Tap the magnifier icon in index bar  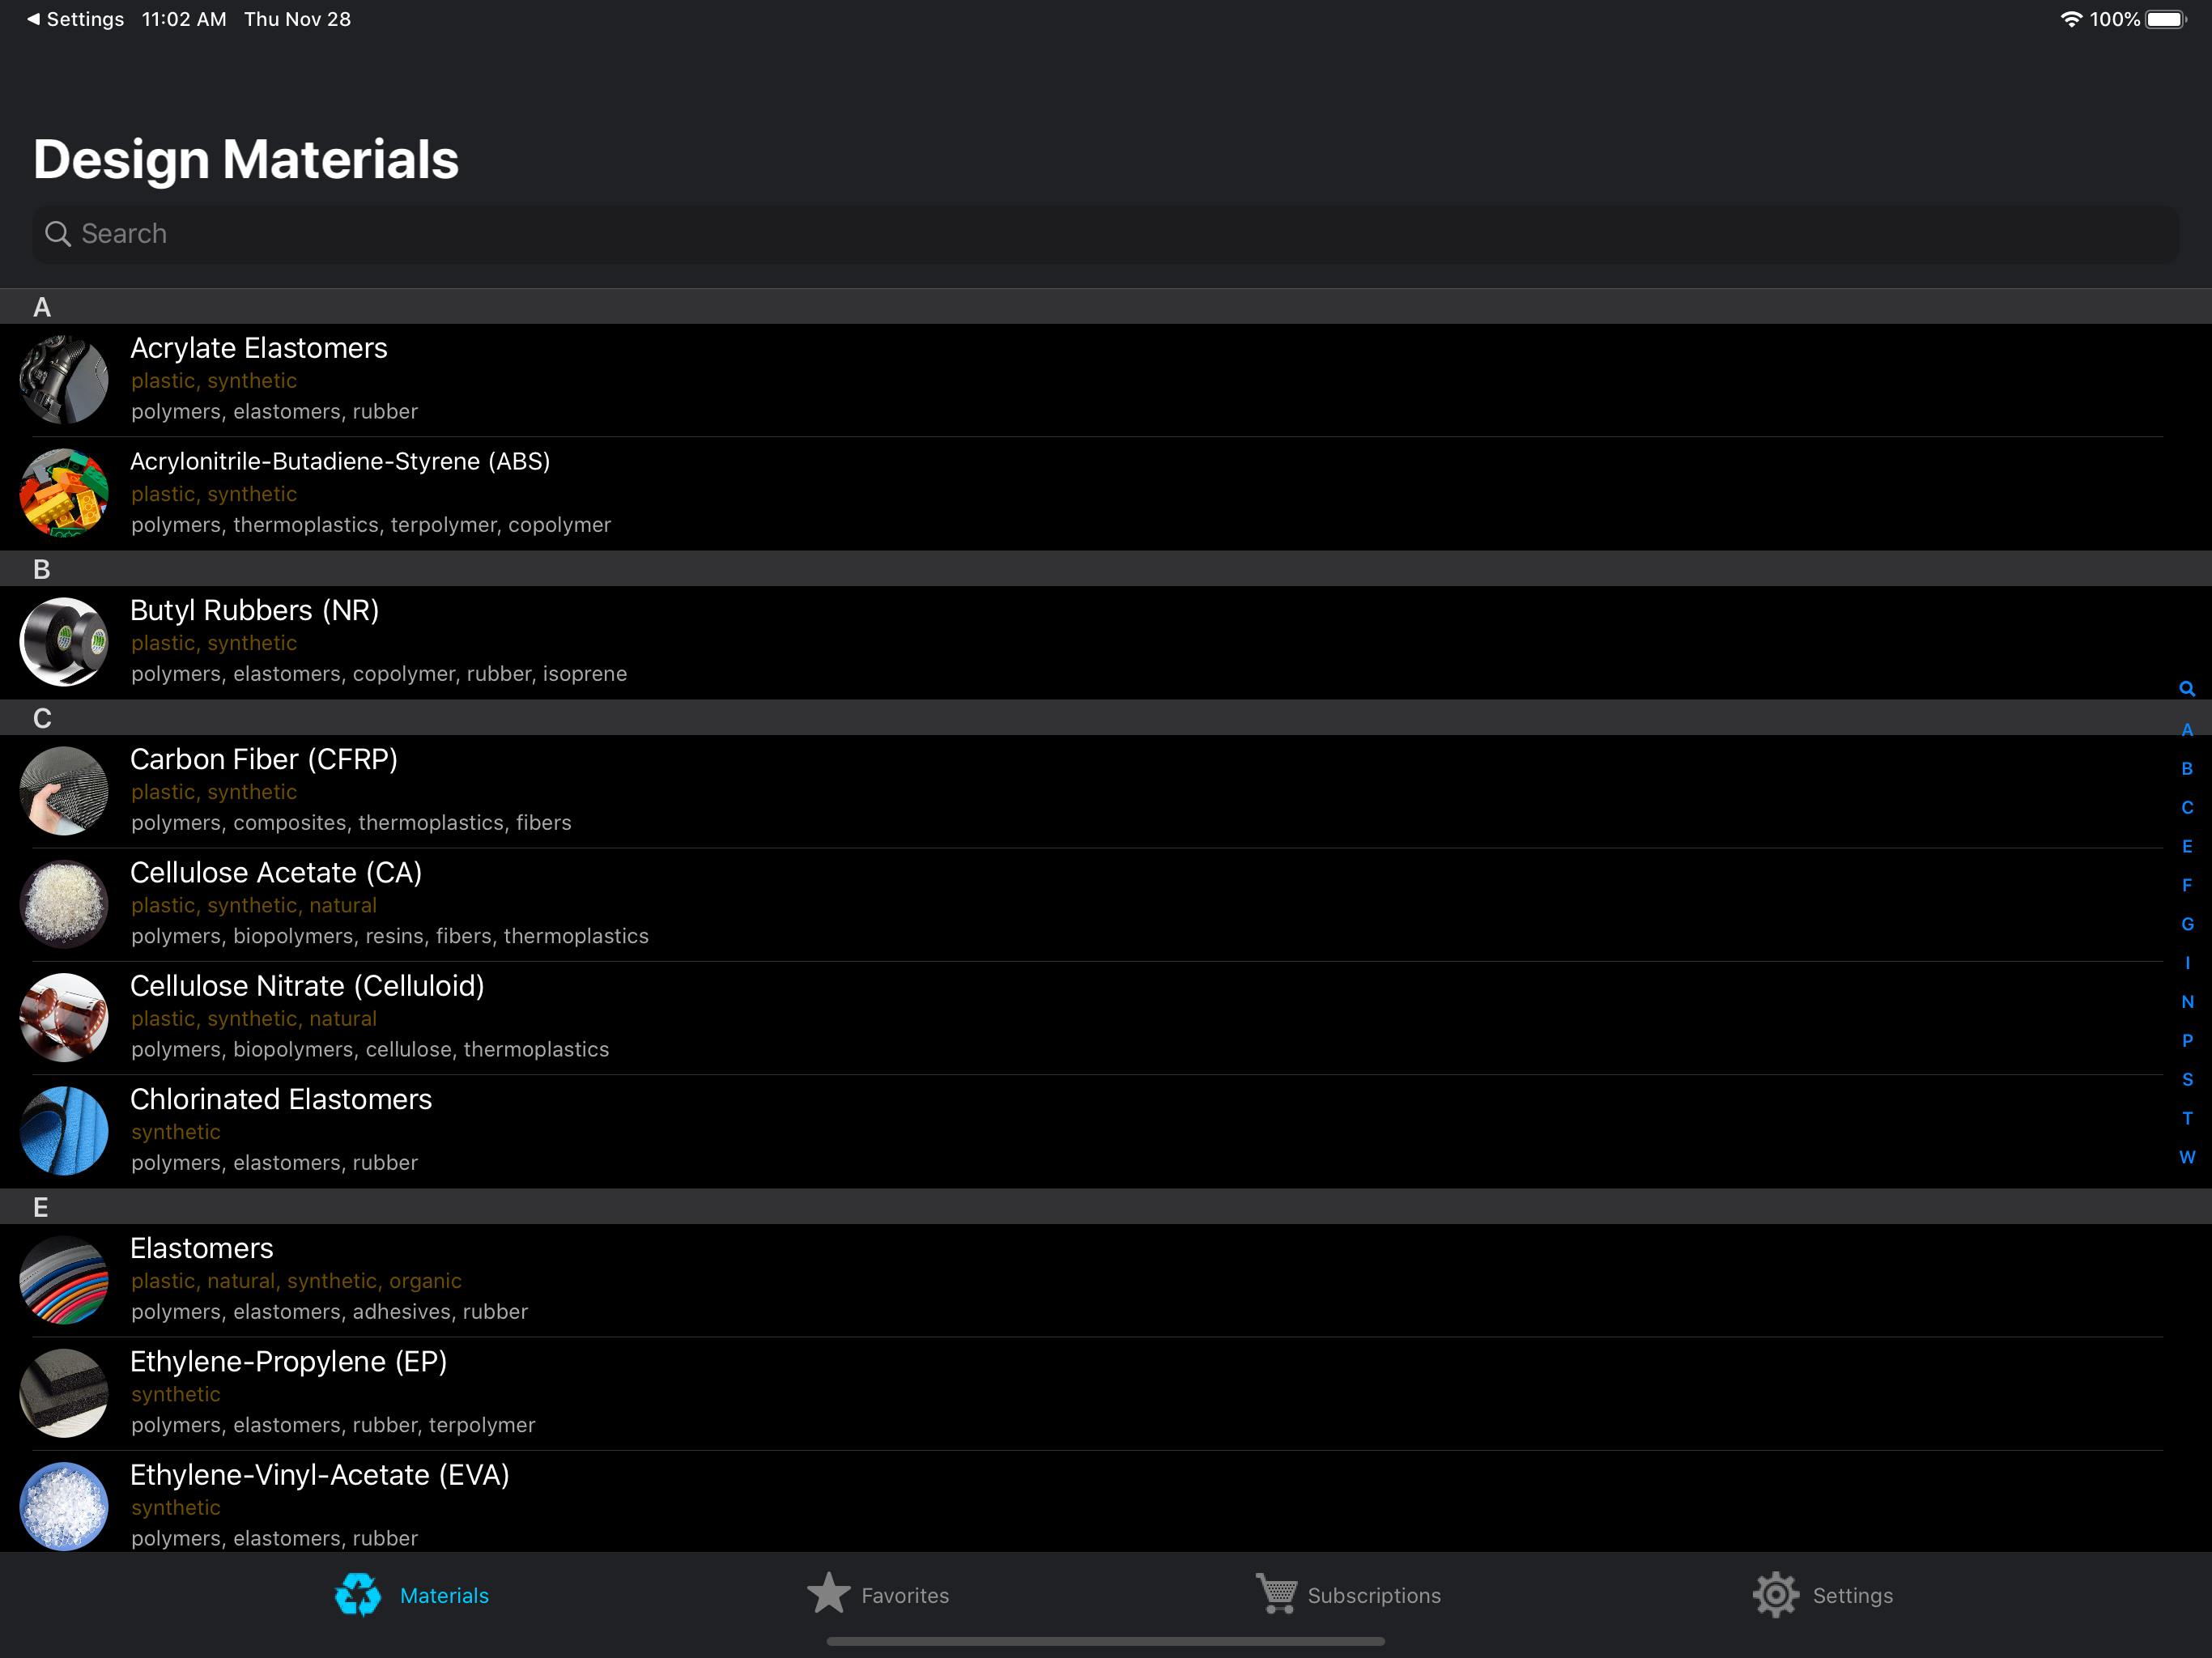click(x=2186, y=689)
